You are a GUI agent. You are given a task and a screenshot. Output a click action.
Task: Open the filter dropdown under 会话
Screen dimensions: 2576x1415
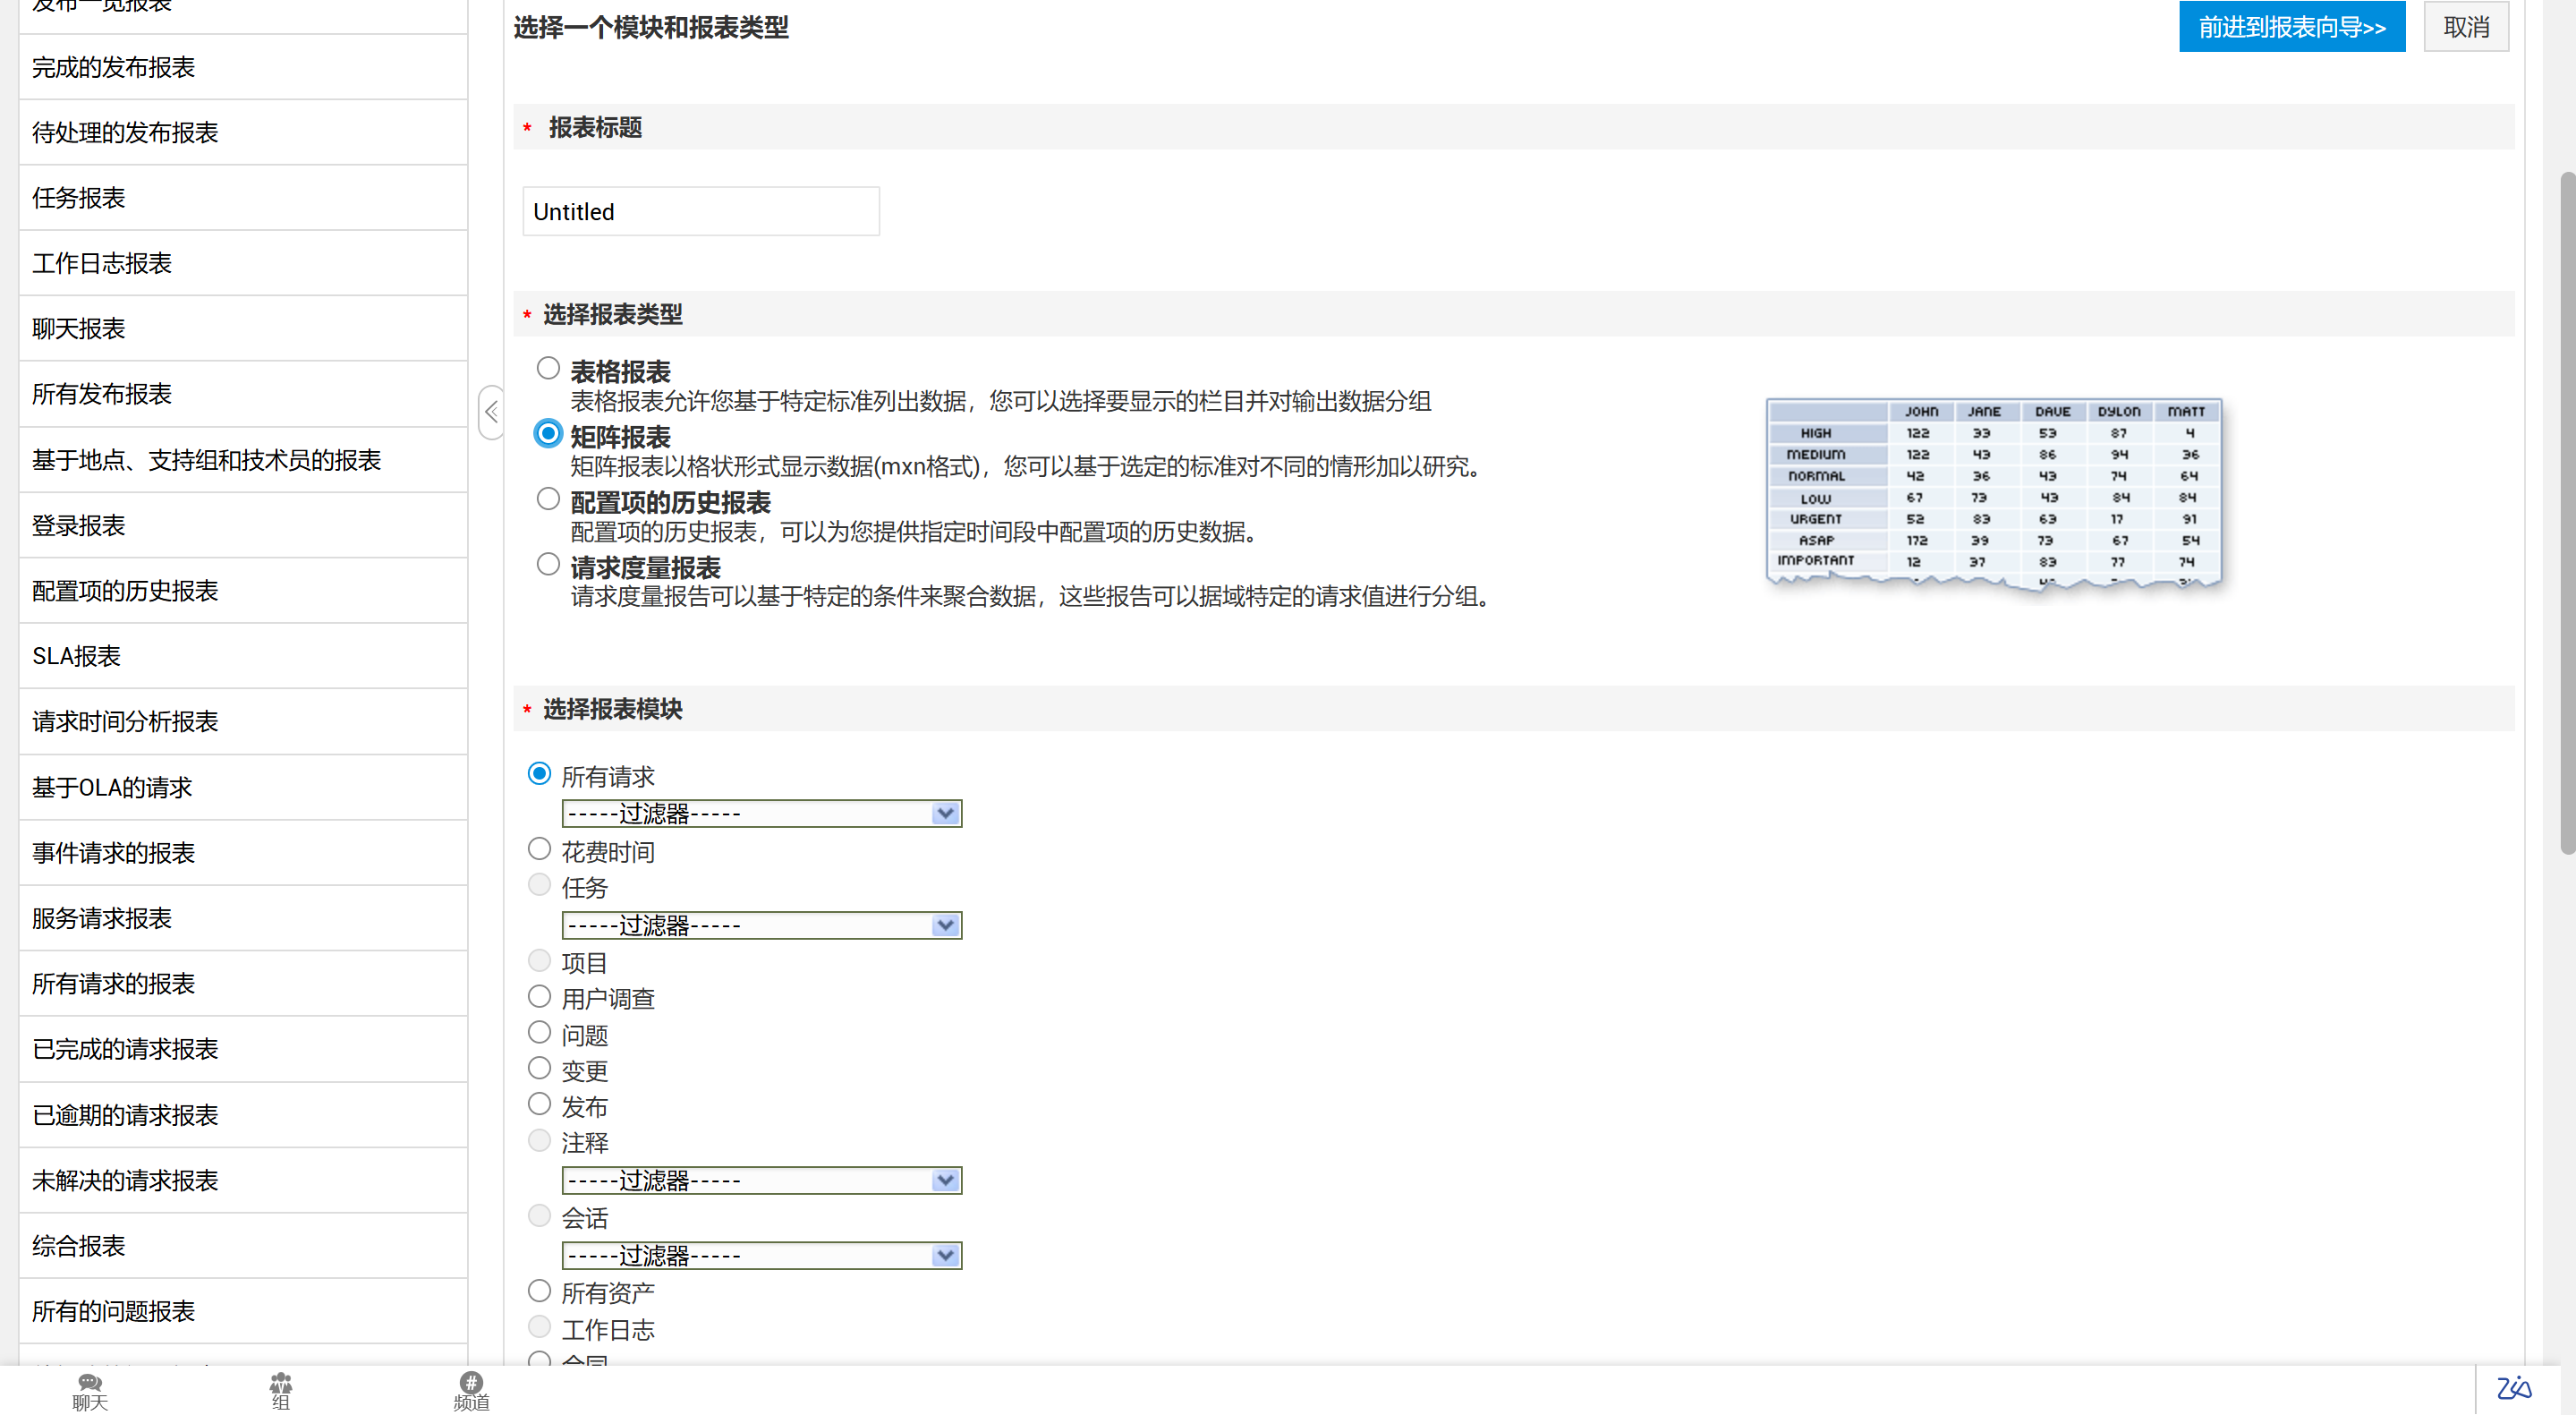761,1255
